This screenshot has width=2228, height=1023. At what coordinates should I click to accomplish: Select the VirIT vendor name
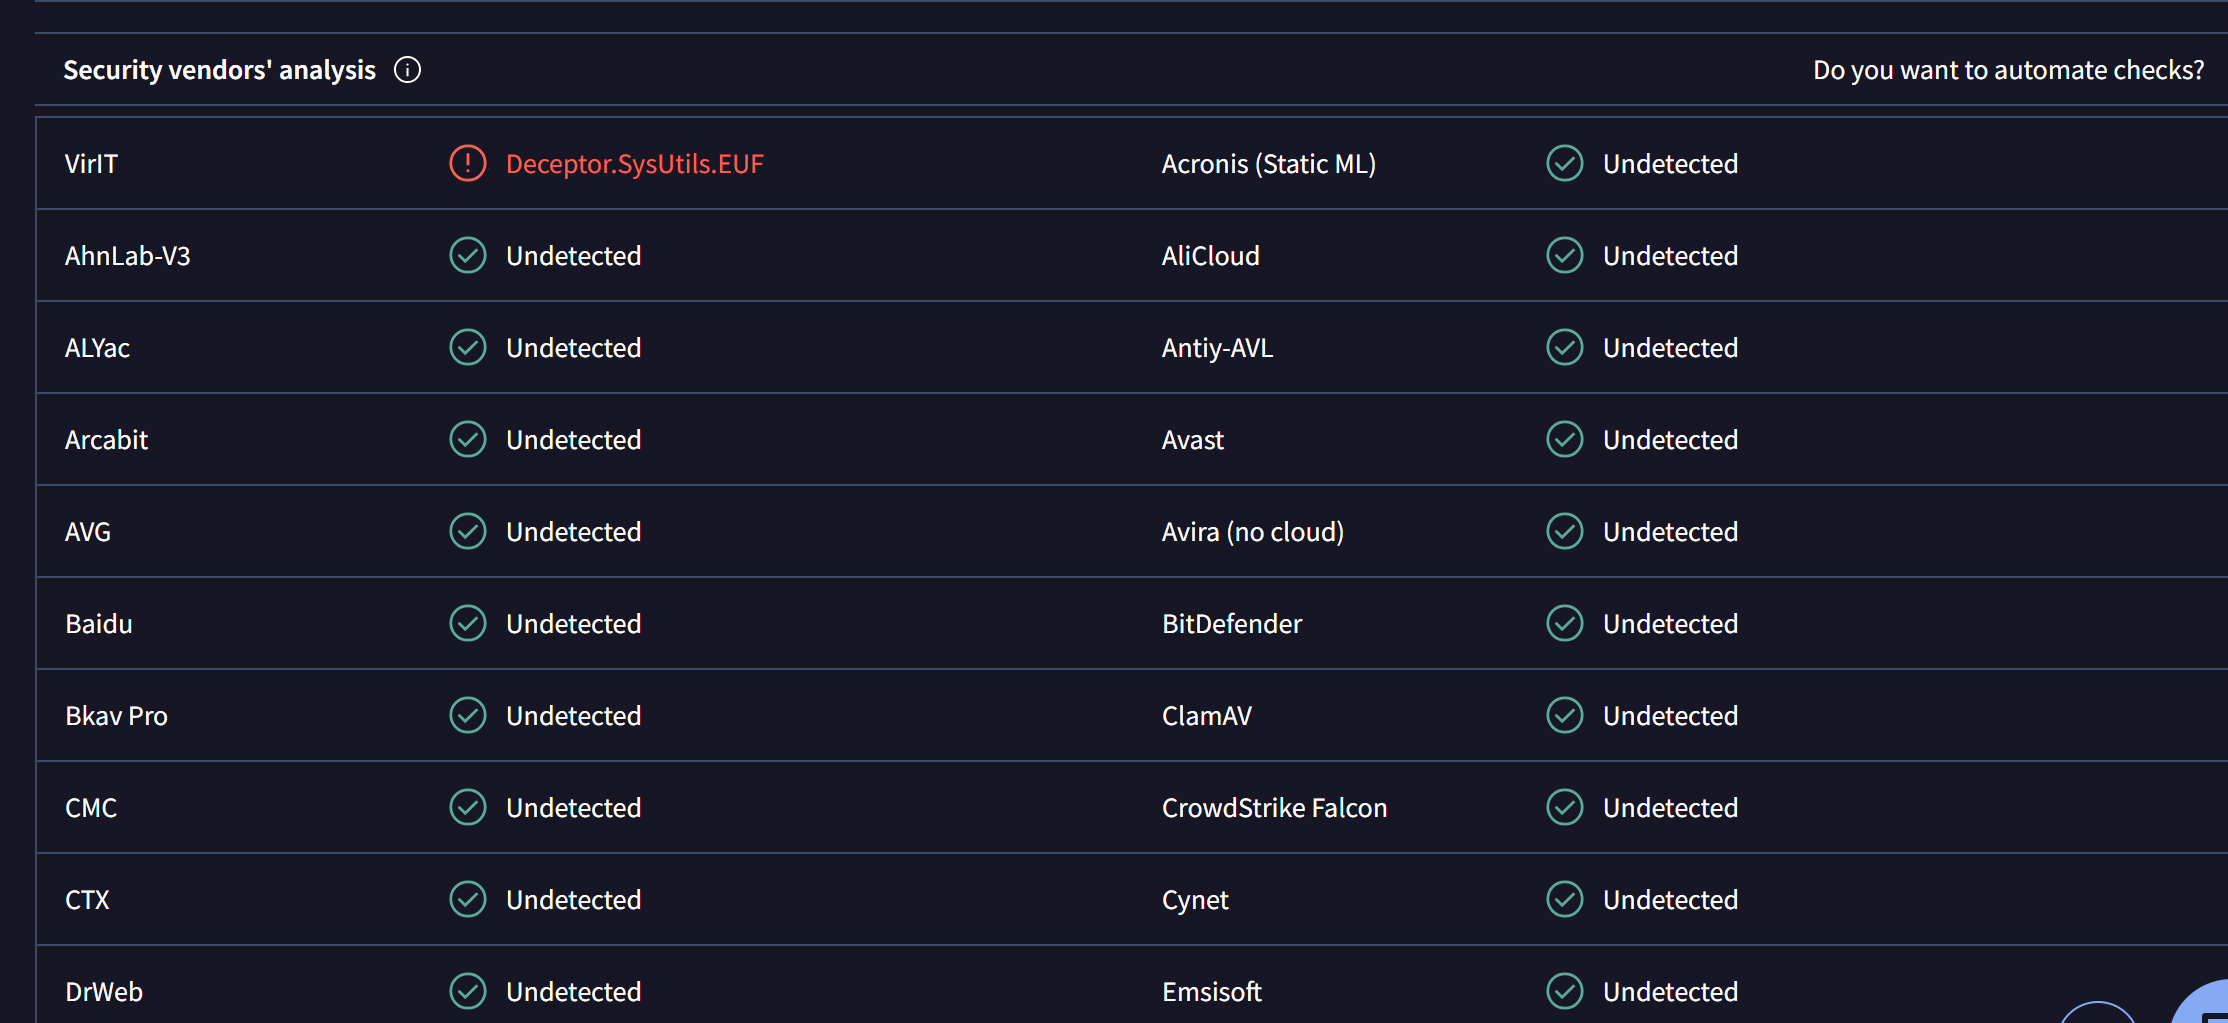[x=91, y=164]
